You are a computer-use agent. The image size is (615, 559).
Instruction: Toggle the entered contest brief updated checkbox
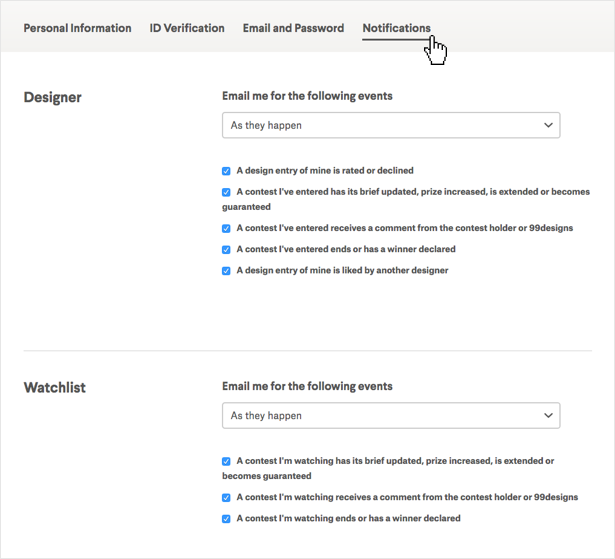tap(227, 192)
